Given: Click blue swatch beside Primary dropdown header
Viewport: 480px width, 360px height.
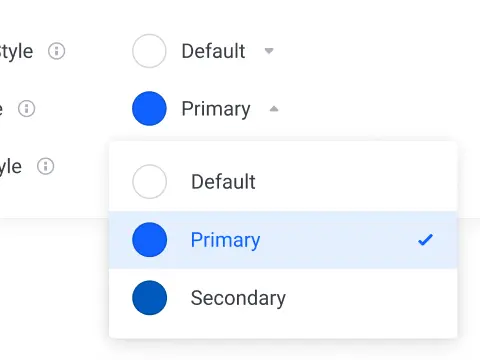Looking at the screenshot, I should pos(149,109).
